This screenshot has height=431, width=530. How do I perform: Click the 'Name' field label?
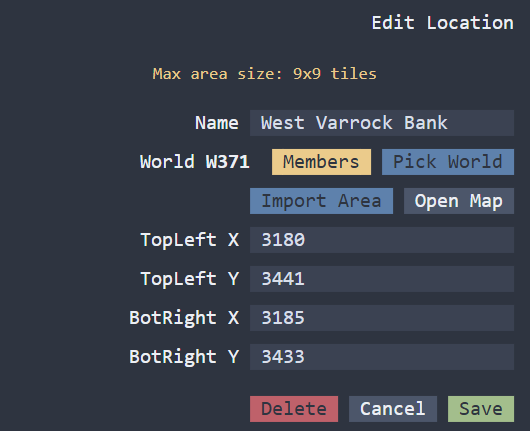(217, 123)
